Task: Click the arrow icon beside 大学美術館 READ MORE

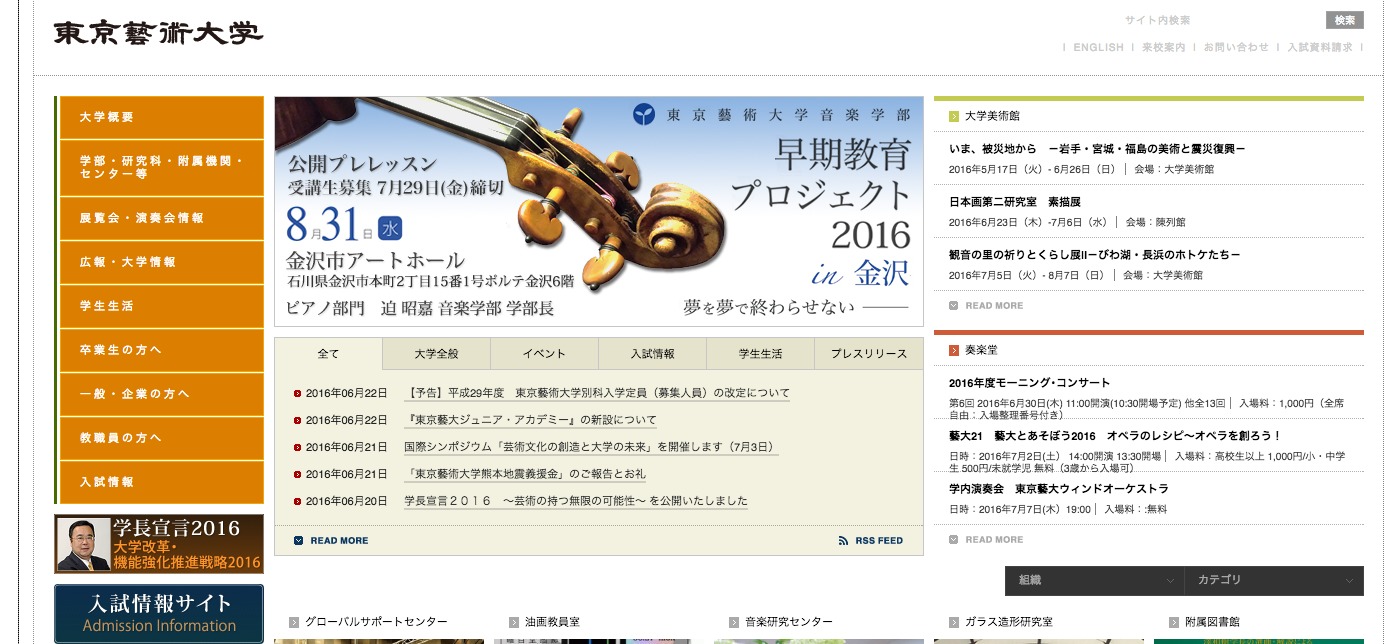Action: [954, 306]
